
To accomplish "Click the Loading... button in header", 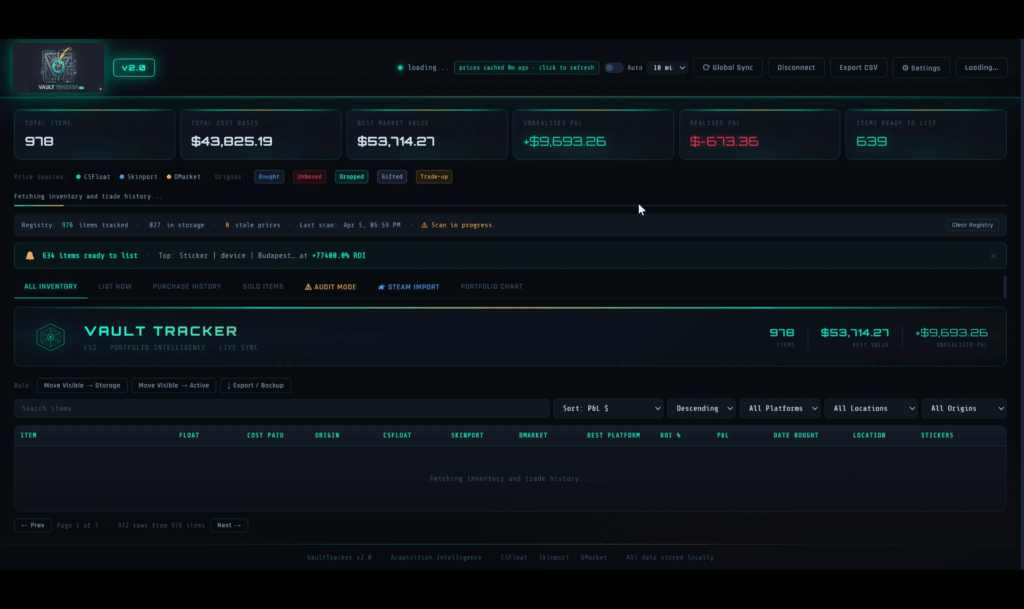I will [981, 68].
